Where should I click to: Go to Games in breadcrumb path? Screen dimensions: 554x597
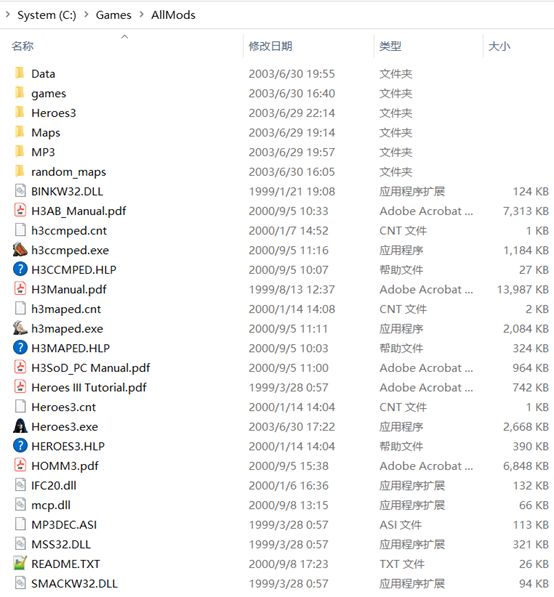(x=113, y=15)
